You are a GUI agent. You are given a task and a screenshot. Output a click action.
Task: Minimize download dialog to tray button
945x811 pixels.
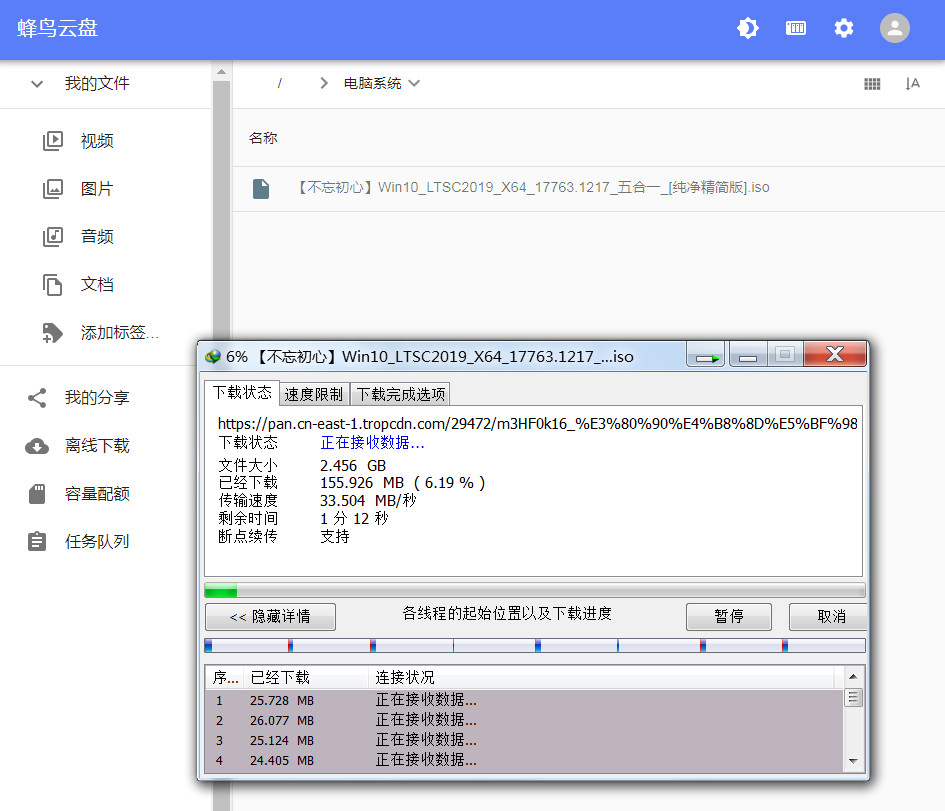(706, 355)
